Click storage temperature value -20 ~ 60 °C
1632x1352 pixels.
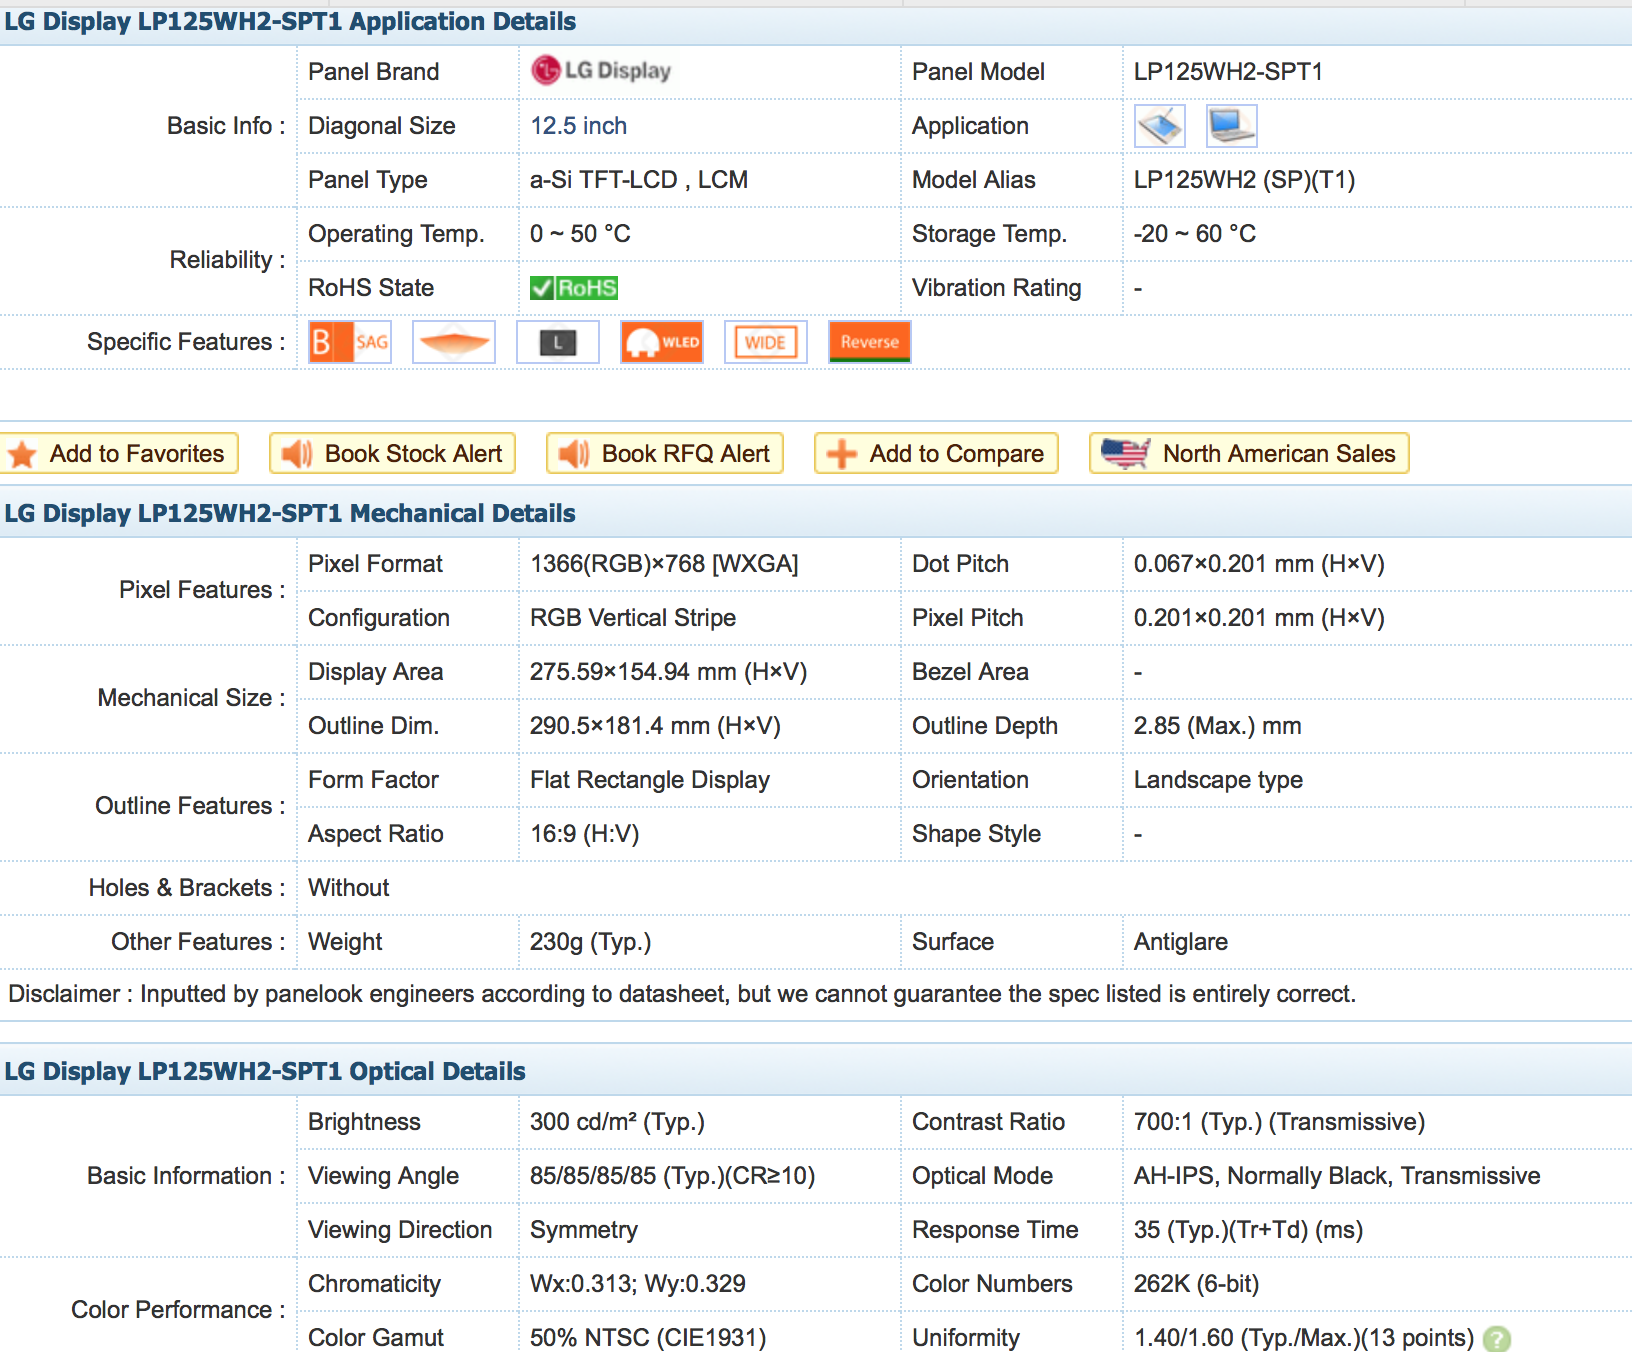pos(1194,234)
